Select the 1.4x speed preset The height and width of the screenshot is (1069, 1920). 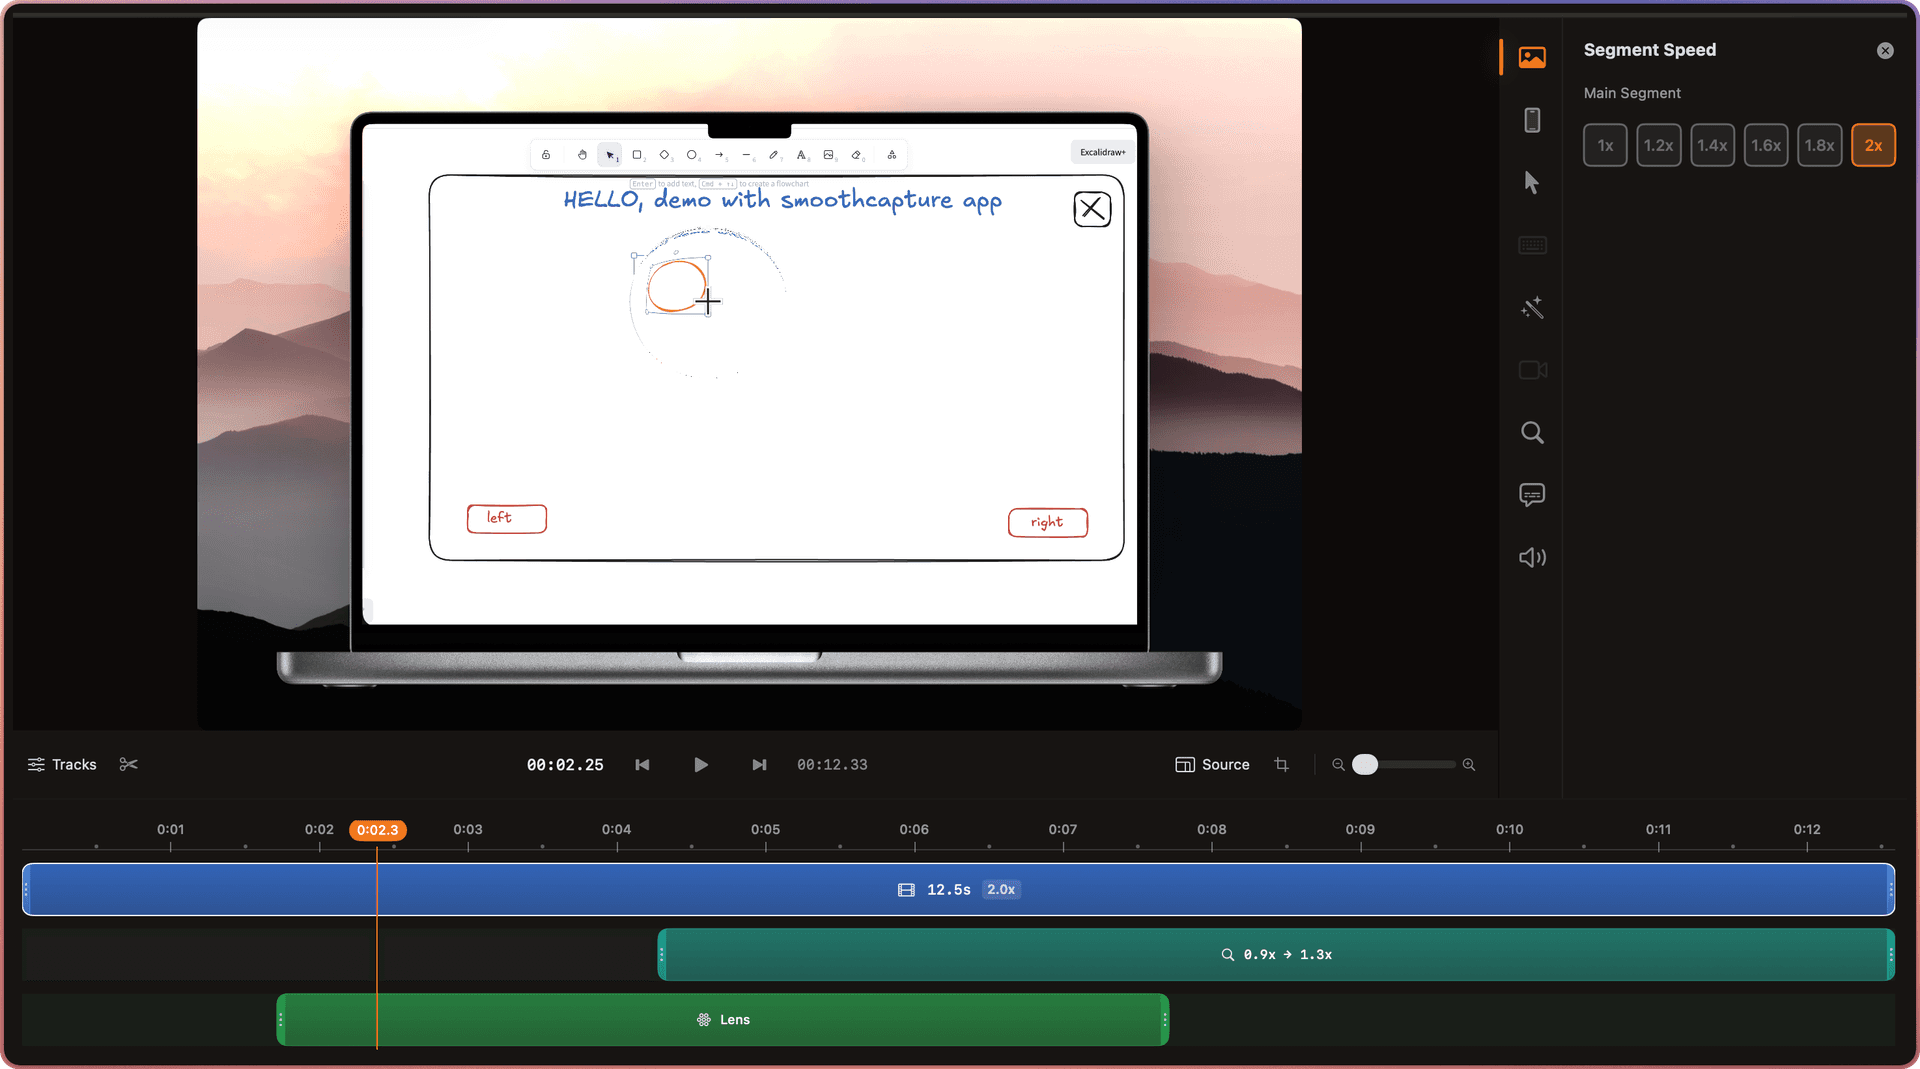[1712, 145]
